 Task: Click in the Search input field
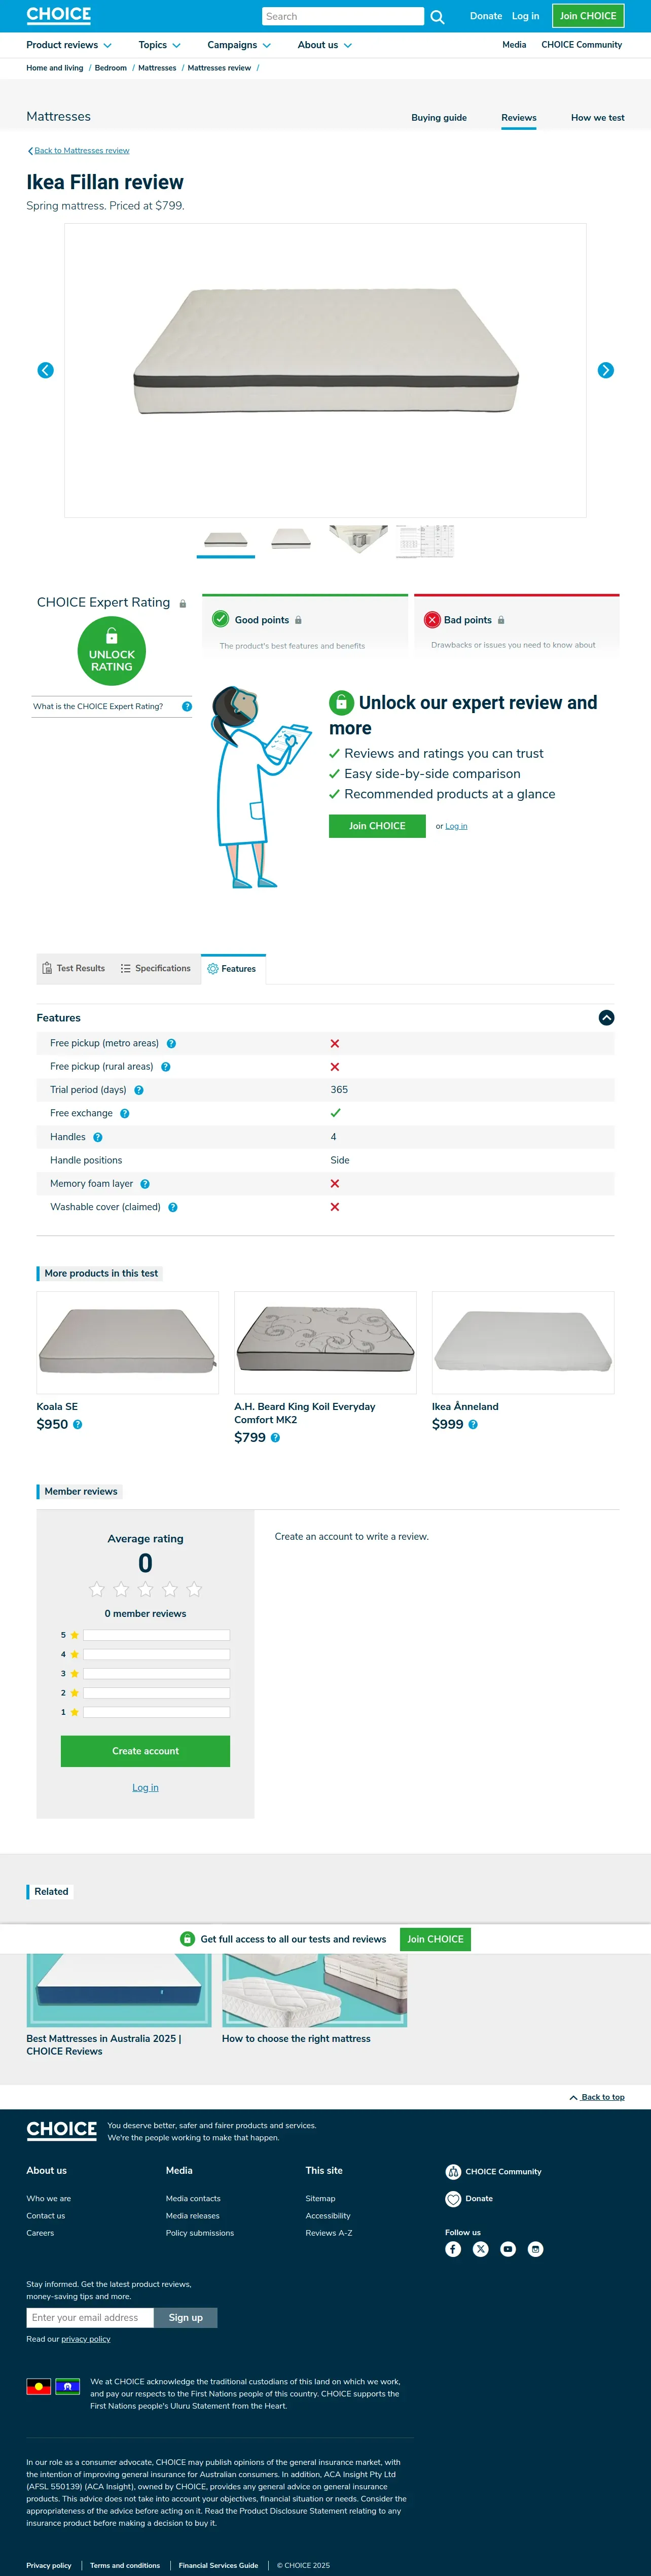point(342,17)
